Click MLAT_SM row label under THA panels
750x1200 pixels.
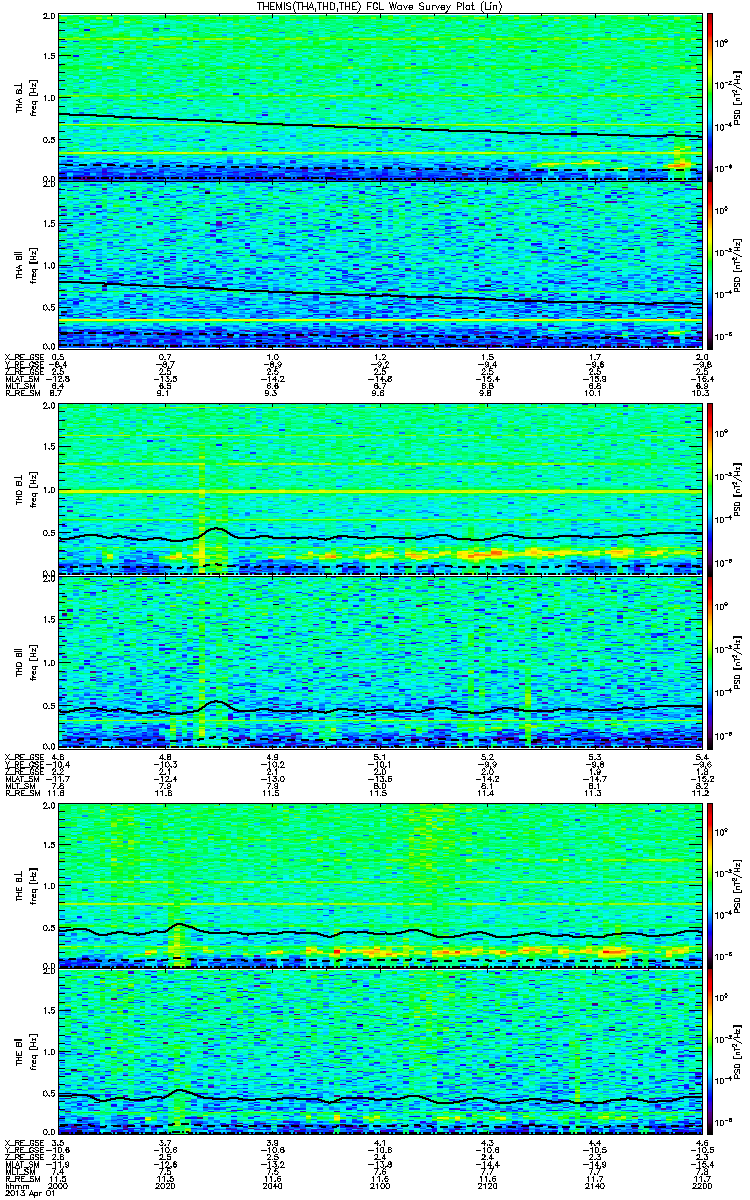[22, 381]
